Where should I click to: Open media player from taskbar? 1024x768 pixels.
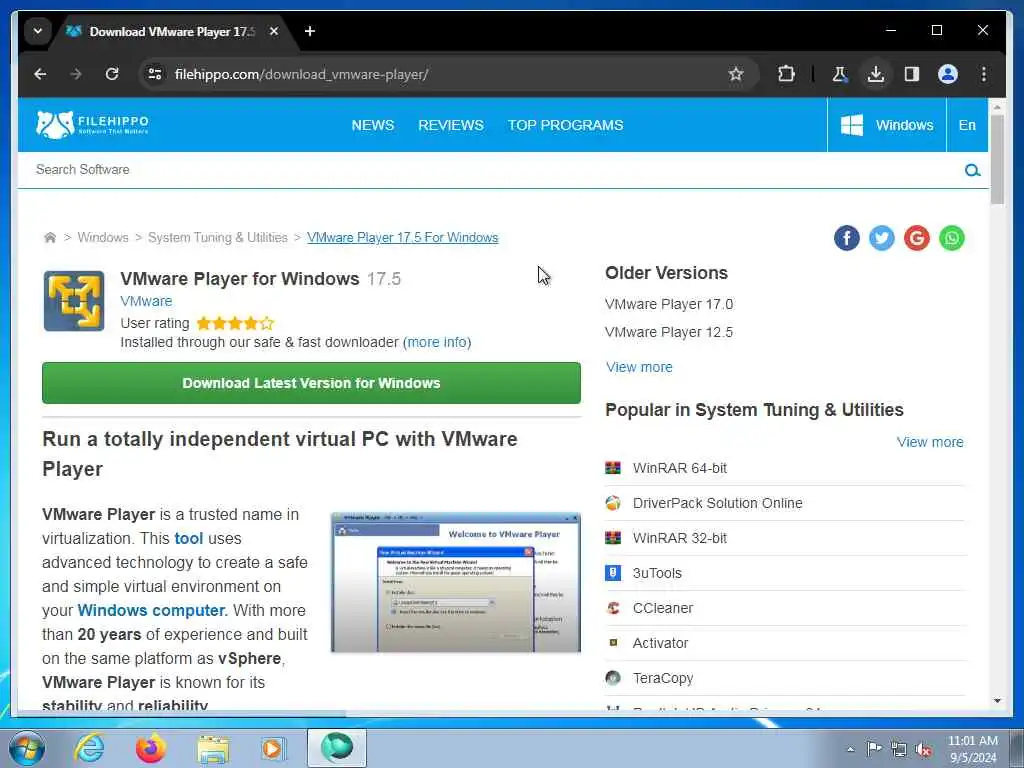(x=273, y=748)
